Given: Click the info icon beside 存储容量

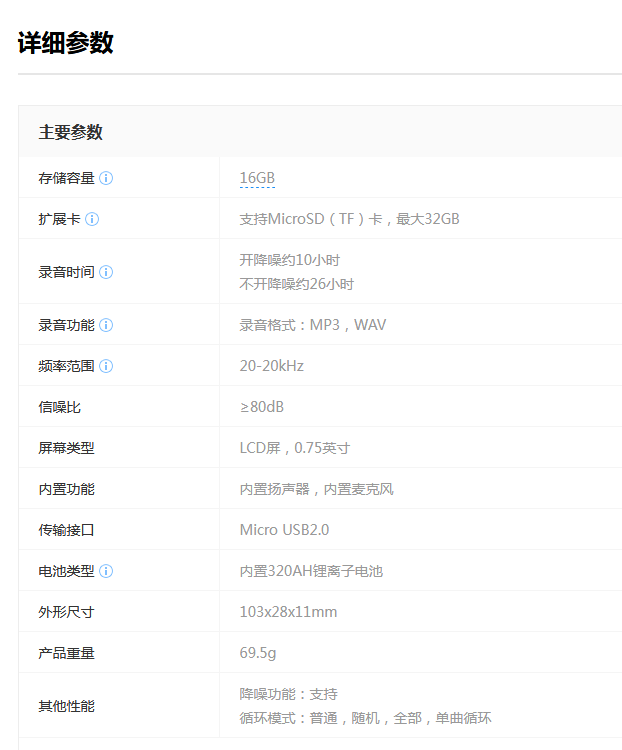Looking at the screenshot, I should tap(106, 178).
